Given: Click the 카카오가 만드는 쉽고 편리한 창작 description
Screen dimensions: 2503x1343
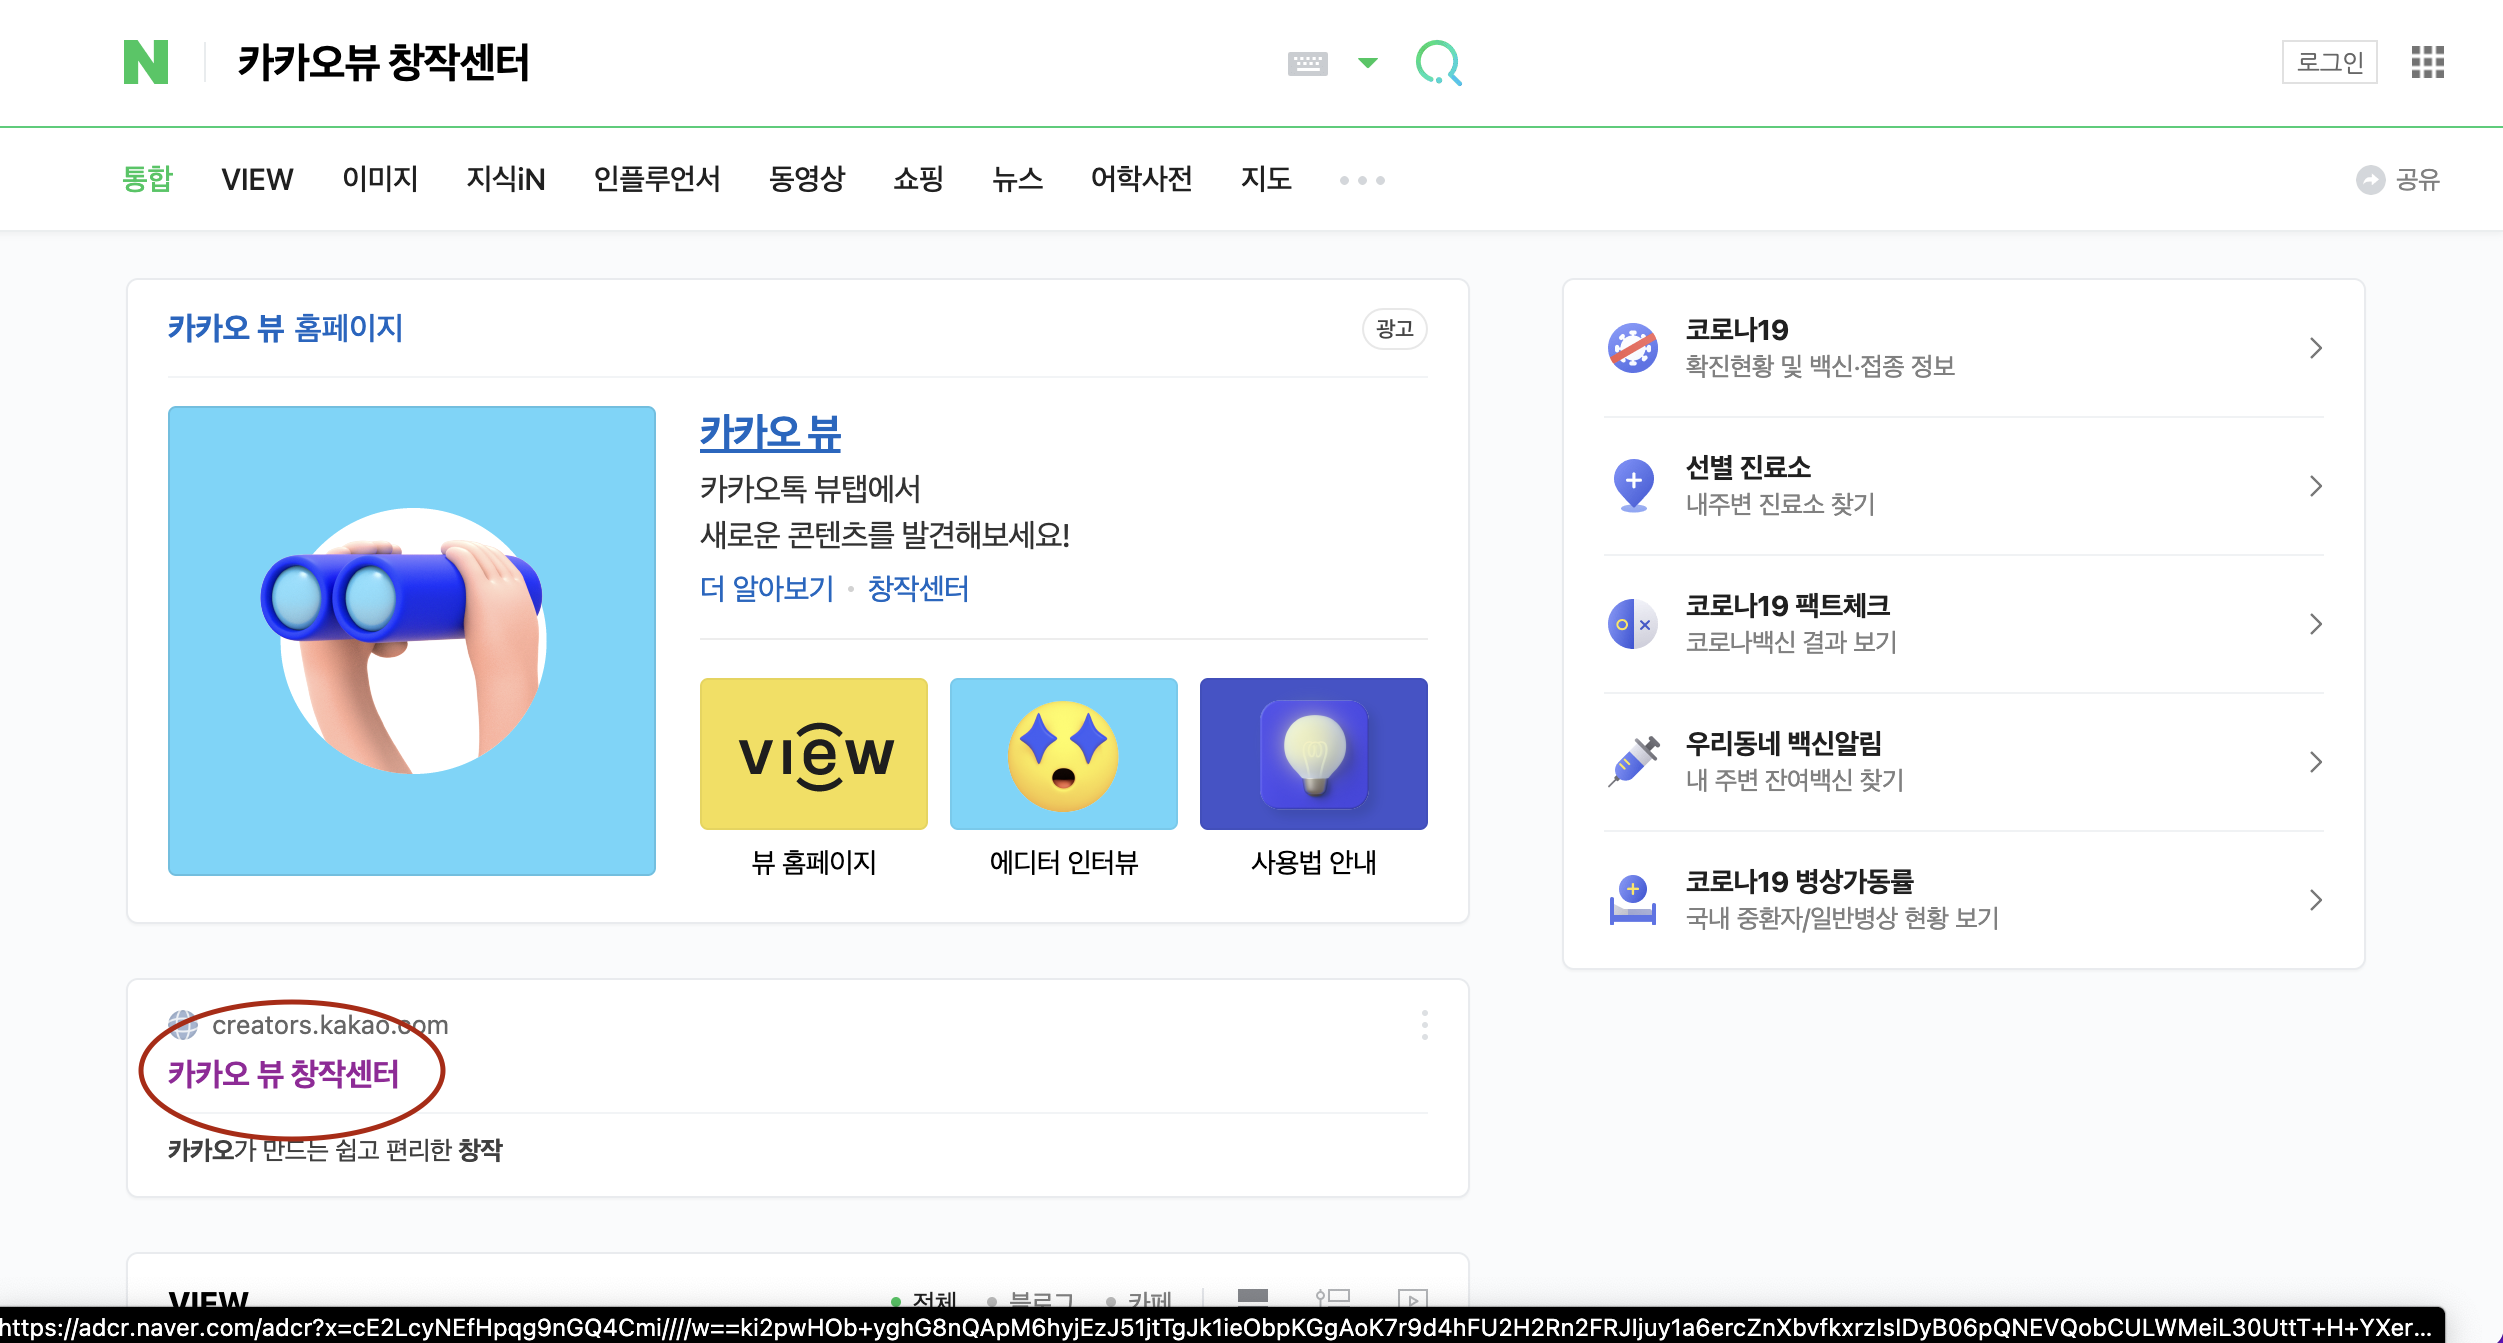Looking at the screenshot, I should coord(335,1150).
